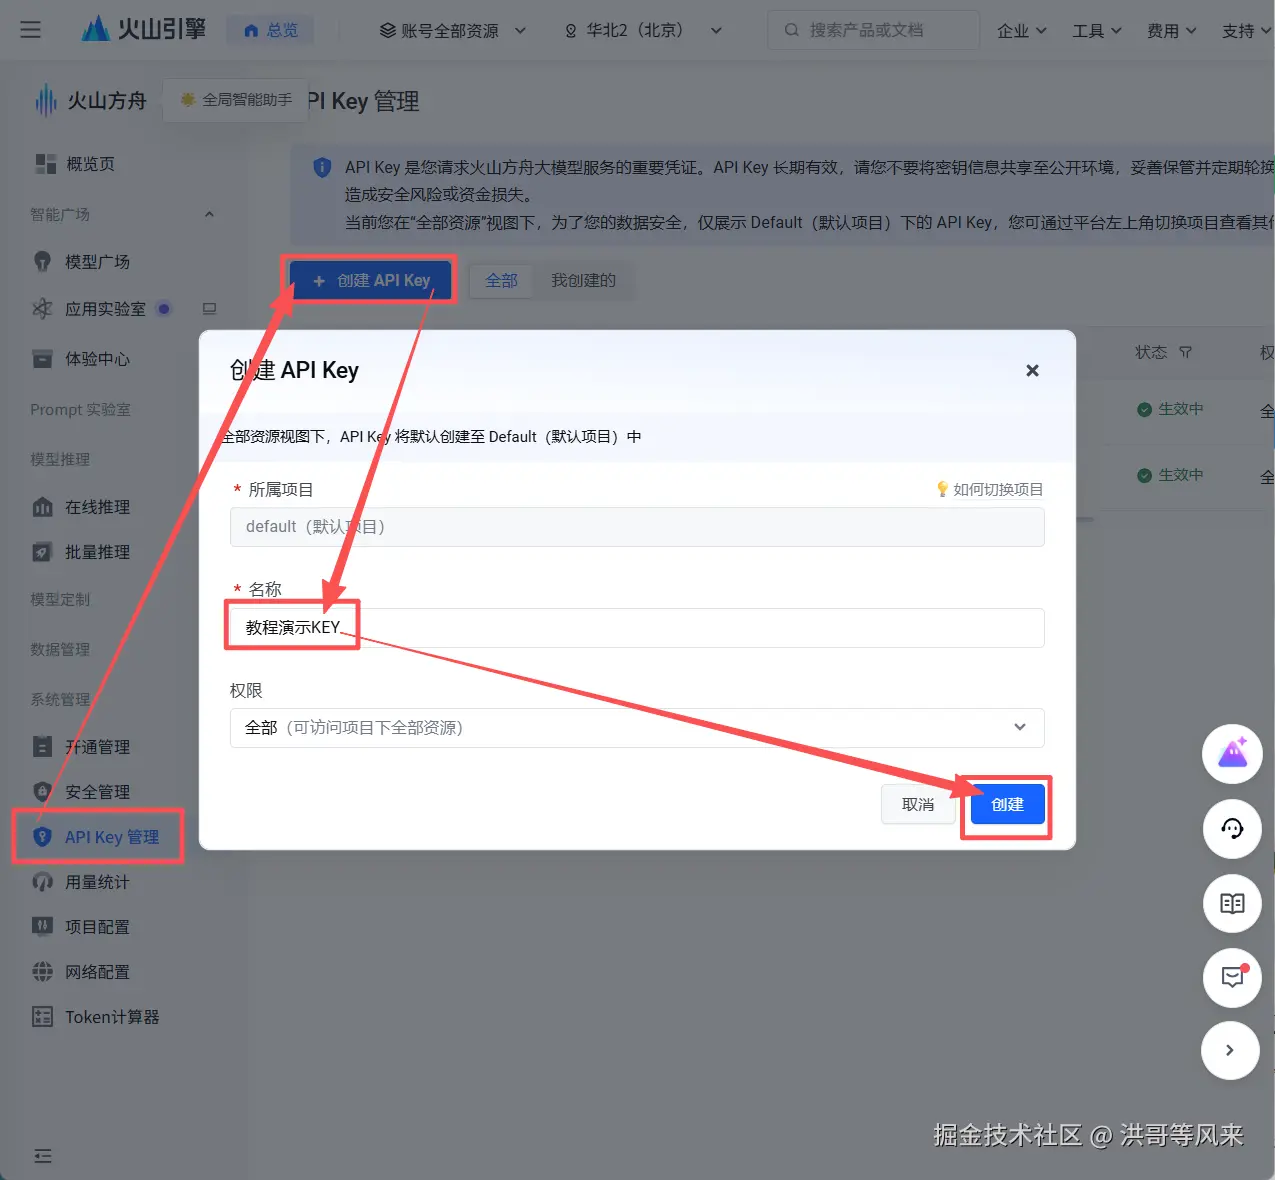
Task: Click the screen icon next to 应用实验室
Action: point(209,309)
